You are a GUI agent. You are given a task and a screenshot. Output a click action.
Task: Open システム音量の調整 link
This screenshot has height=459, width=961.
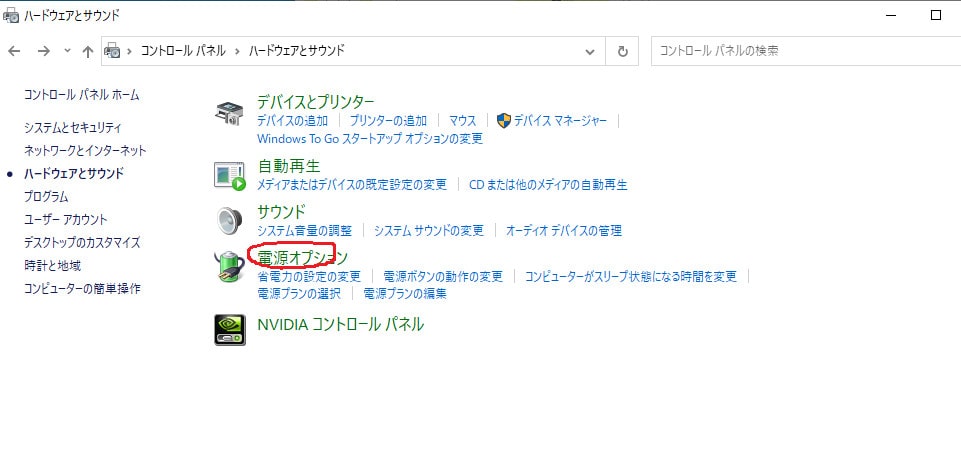pos(305,231)
